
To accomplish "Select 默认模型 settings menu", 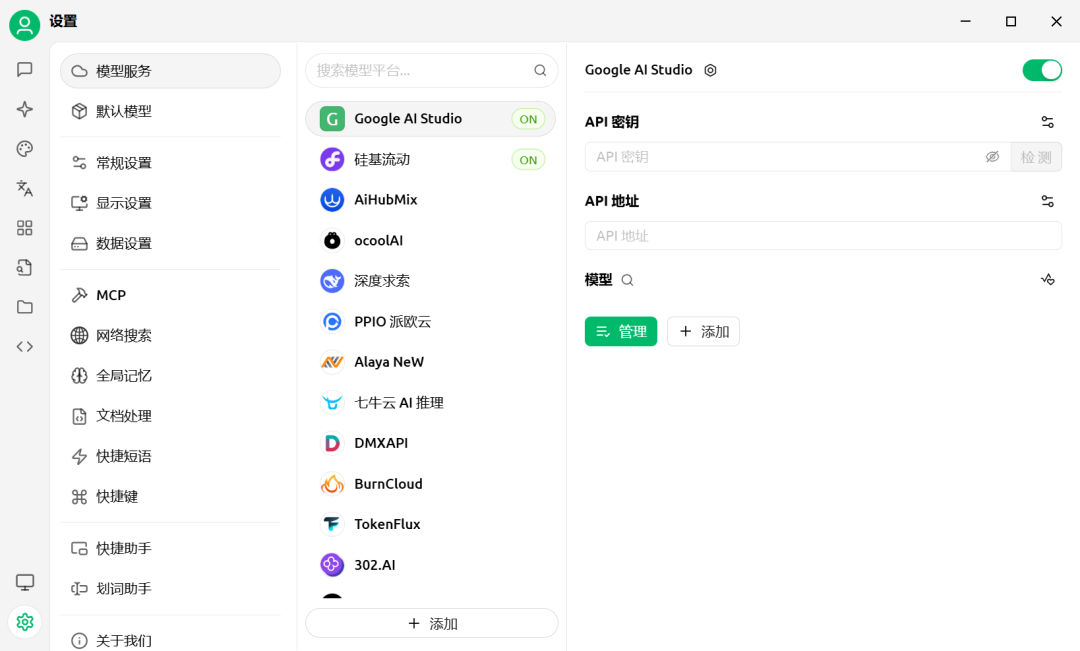I will click(170, 111).
